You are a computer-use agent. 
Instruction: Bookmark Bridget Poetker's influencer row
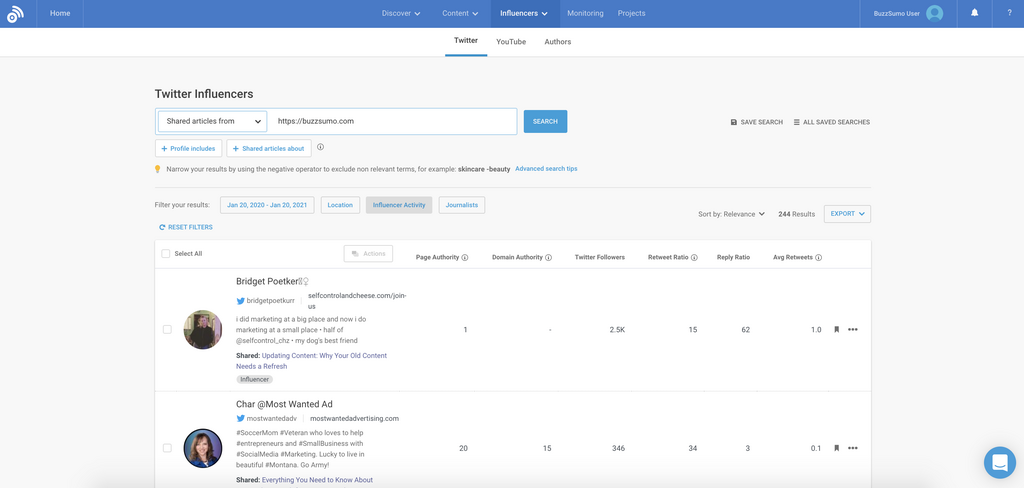click(x=836, y=330)
